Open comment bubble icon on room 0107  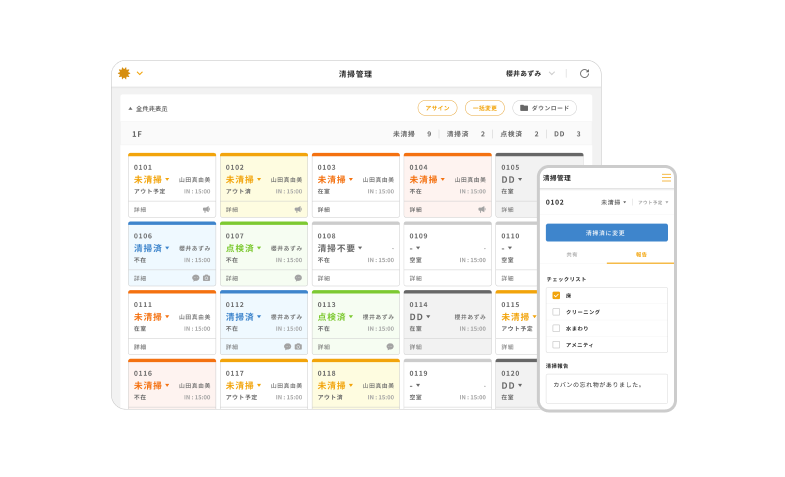[298, 278]
